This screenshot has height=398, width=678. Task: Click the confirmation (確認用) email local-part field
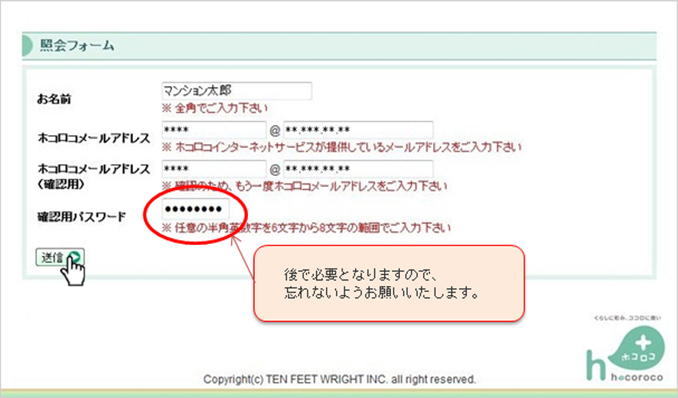(x=214, y=169)
